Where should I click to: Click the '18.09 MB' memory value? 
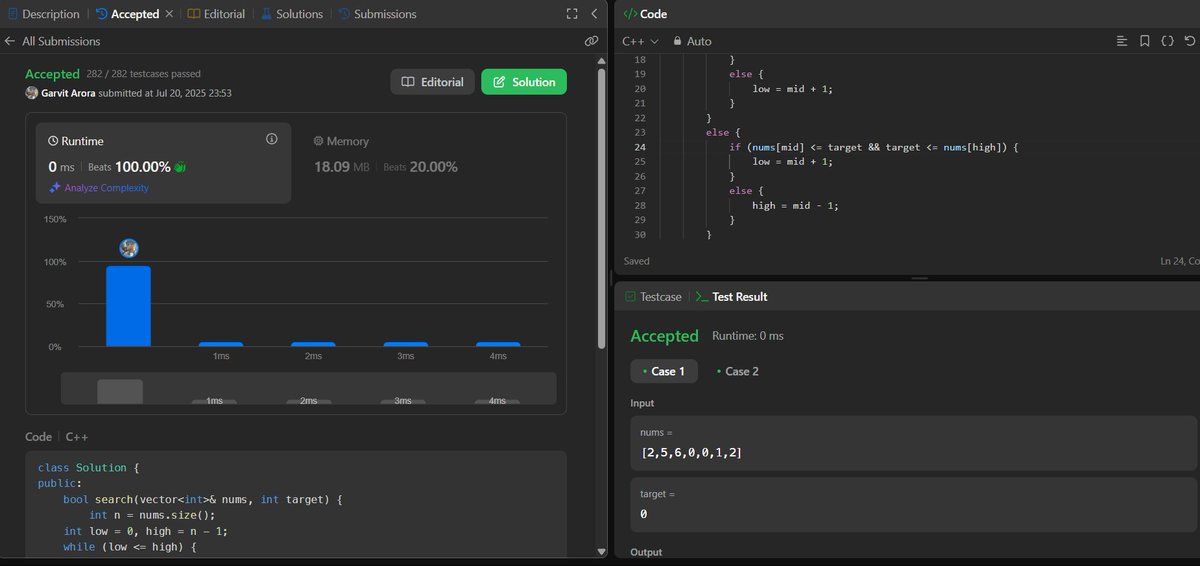(x=342, y=167)
